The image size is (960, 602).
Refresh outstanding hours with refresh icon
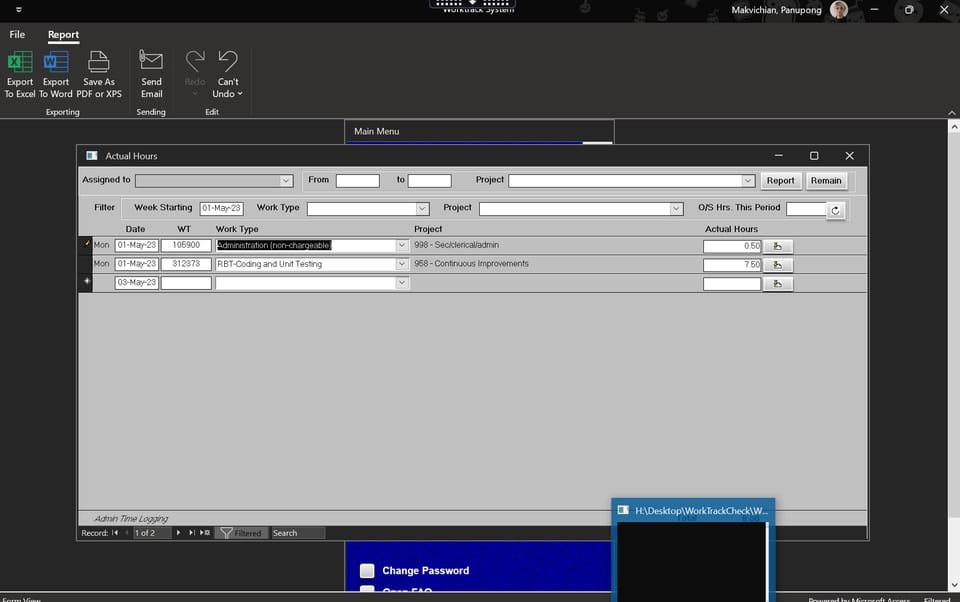coord(835,211)
